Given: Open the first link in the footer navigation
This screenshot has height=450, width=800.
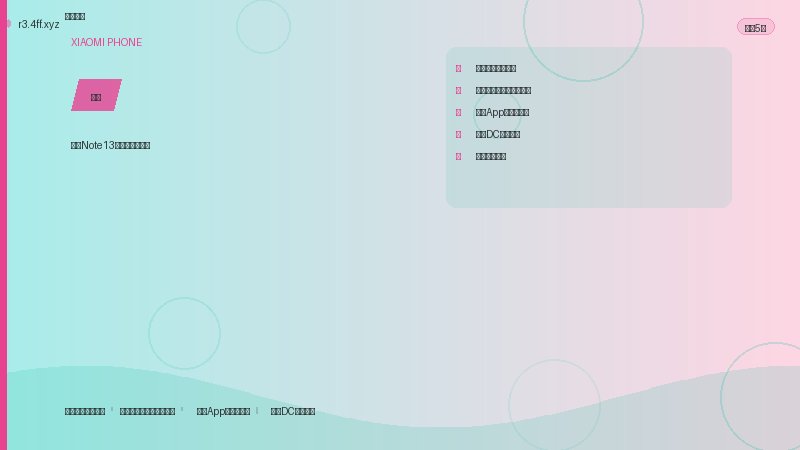Looking at the screenshot, I should click(85, 412).
